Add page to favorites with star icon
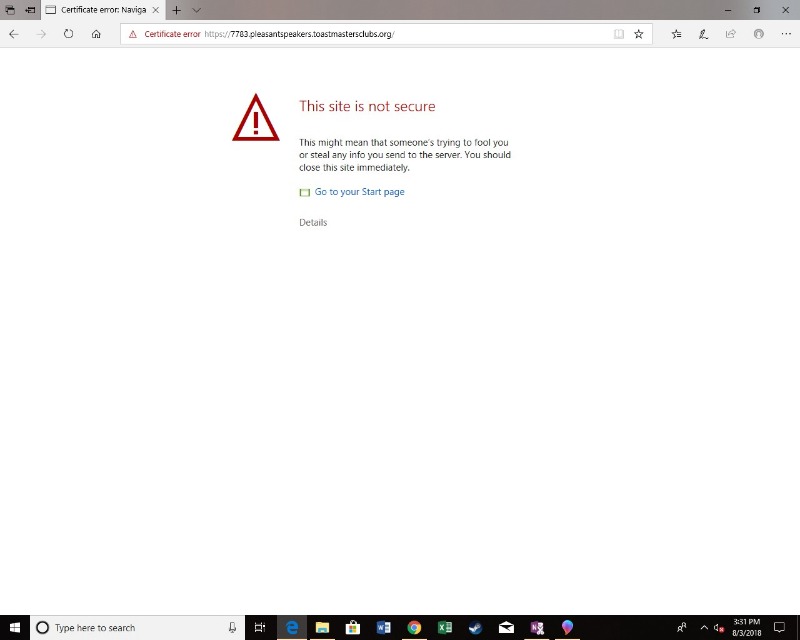 coord(639,34)
